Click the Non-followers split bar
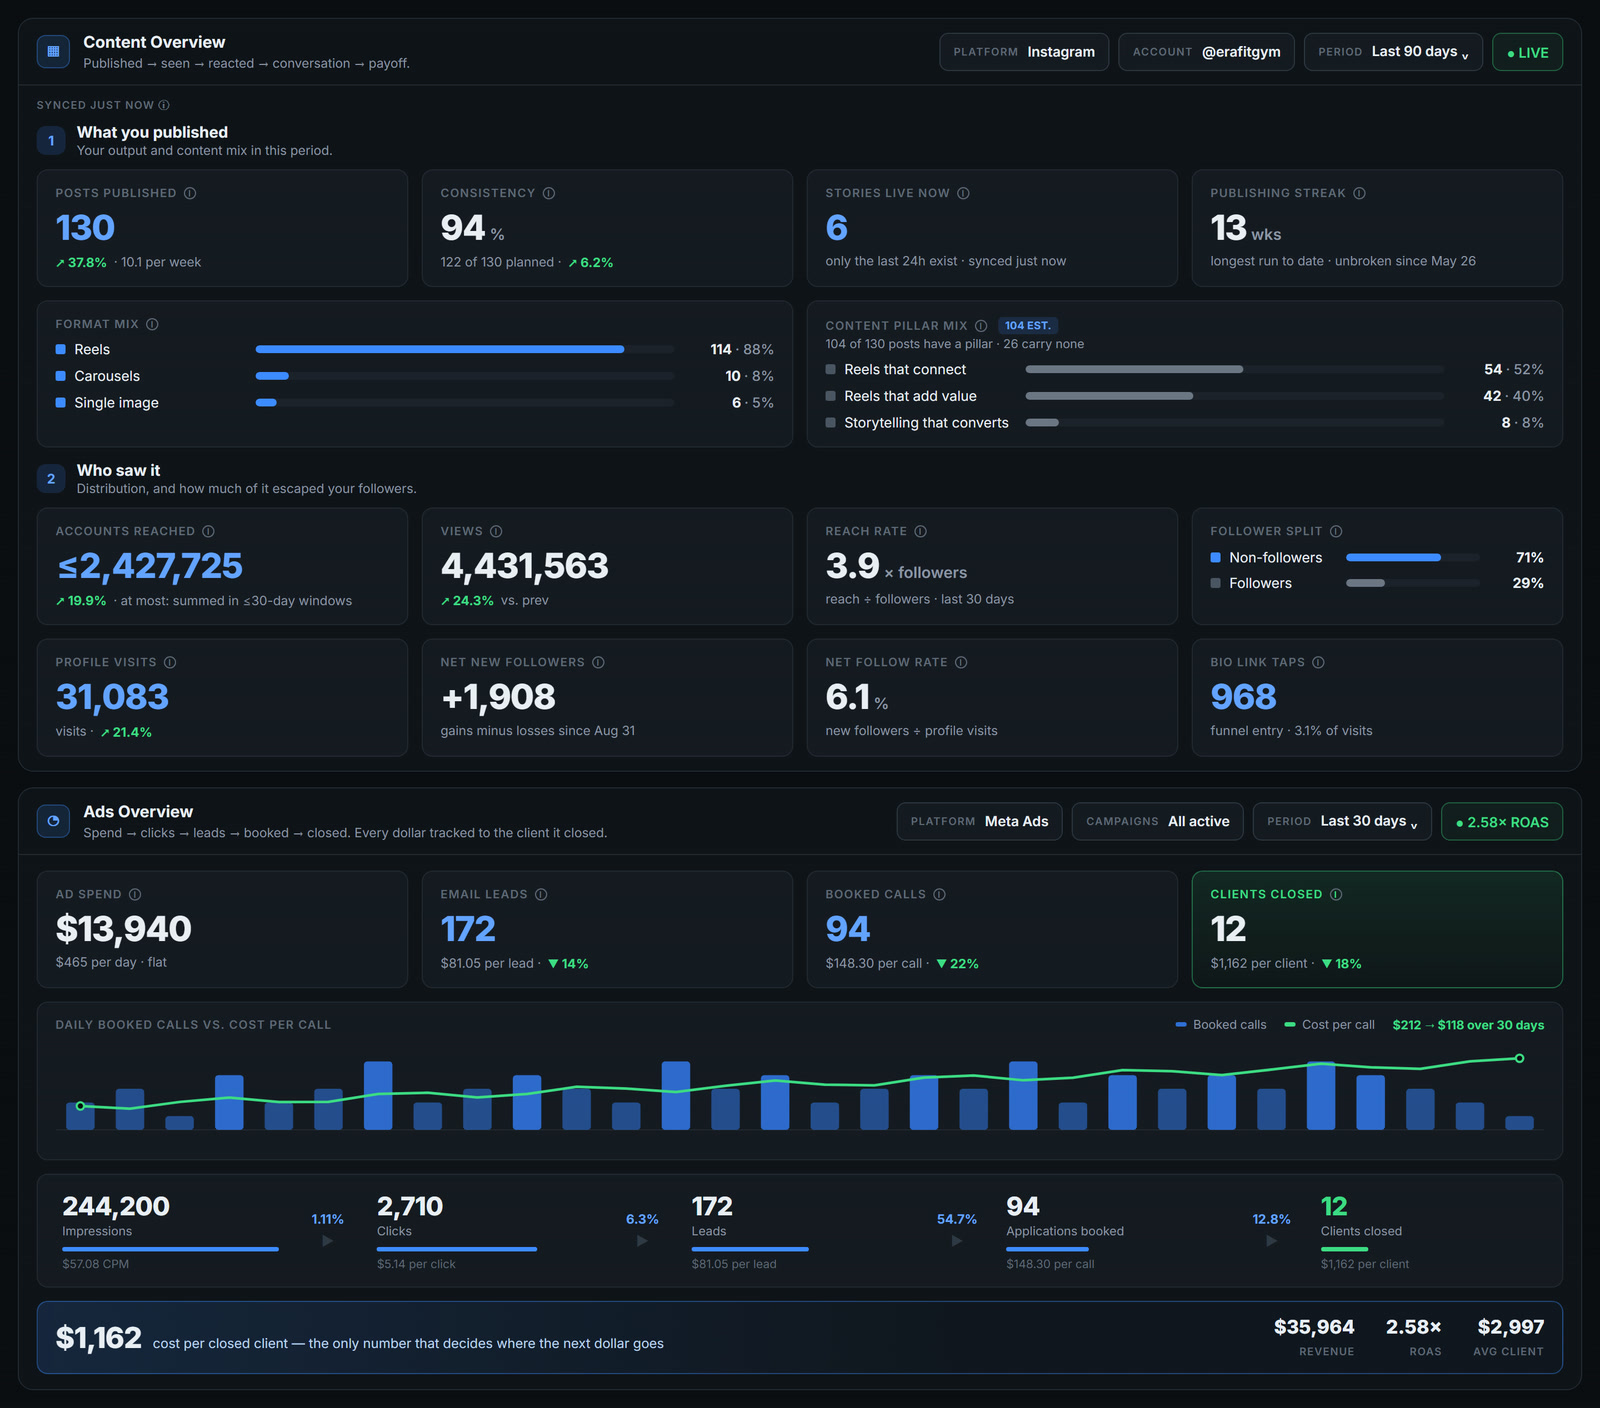1600x1408 pixels. coord(1412,557)
